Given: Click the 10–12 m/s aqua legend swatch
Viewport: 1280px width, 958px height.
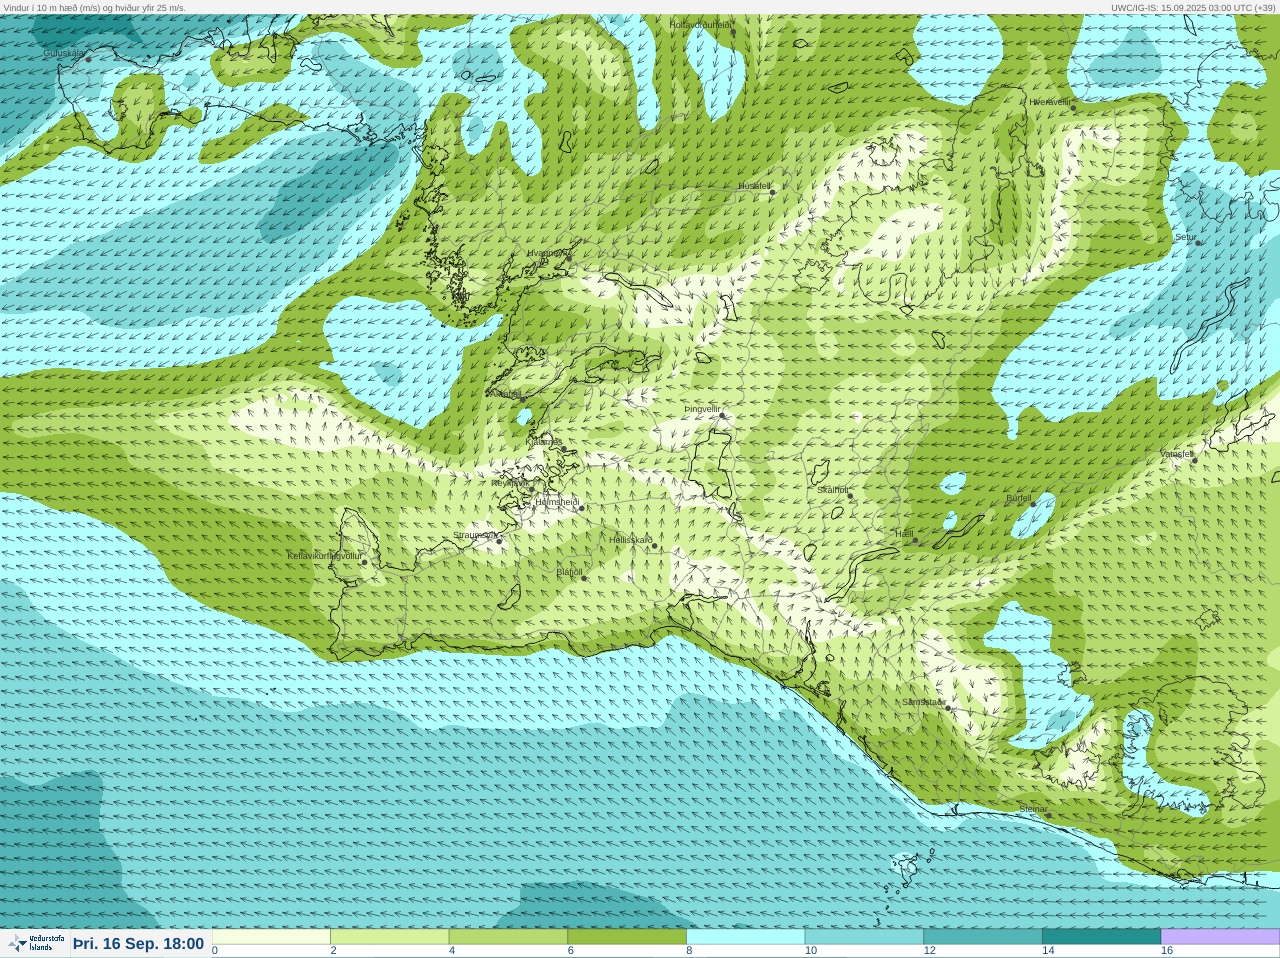Looking at the screenshot, I should 864,937.
